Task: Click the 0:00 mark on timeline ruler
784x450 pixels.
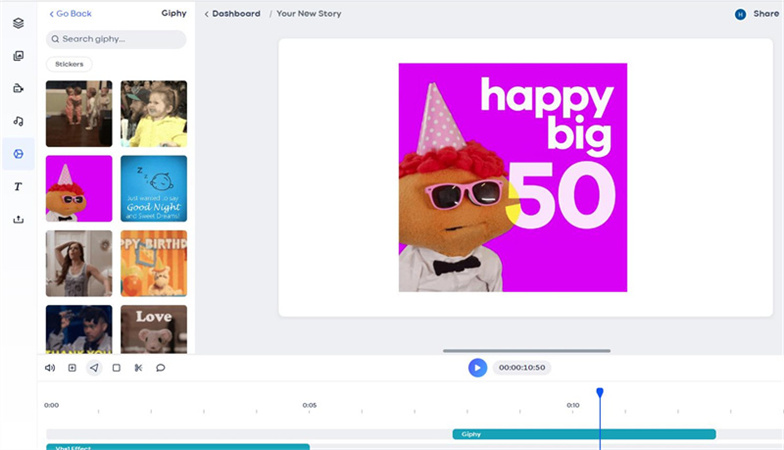Action: (52, 405)
